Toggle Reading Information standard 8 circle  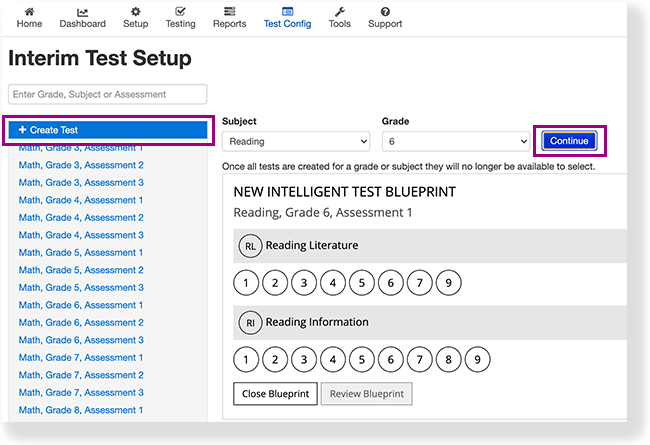(x=449, y=360)
